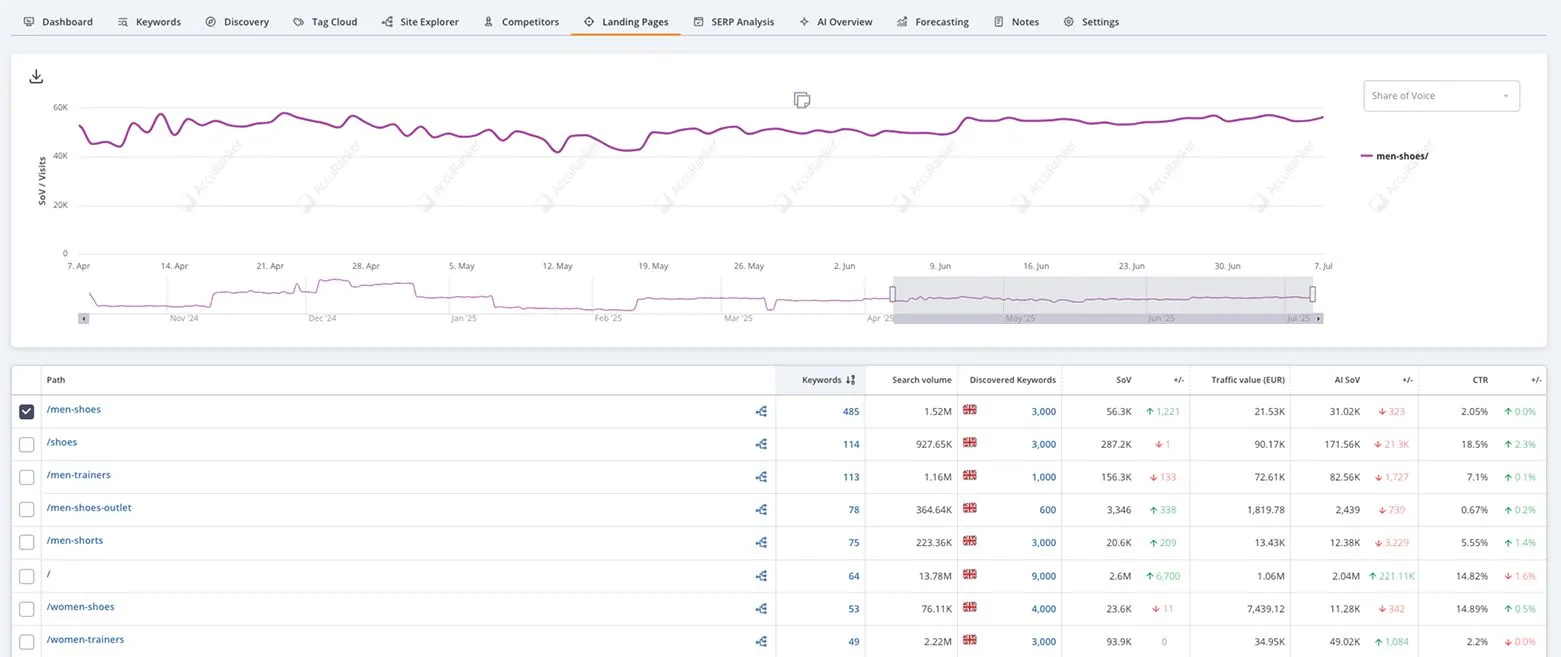Open site structure icon for /men-shoes row
Screen dimensions: 1561x657
tap(761, 411)
